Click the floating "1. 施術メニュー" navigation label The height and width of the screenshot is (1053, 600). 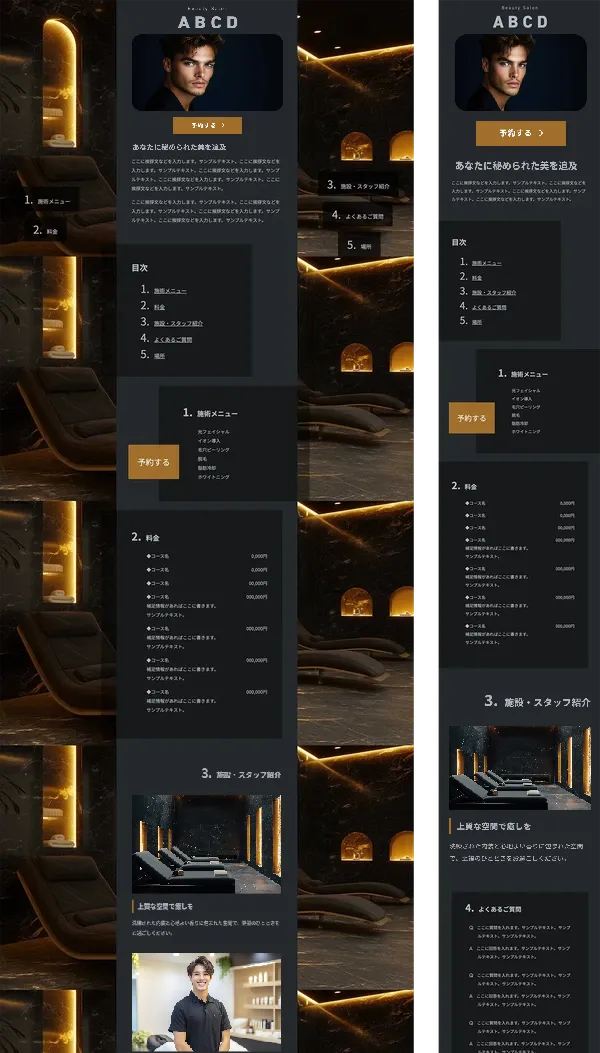[x=52, y=201]
